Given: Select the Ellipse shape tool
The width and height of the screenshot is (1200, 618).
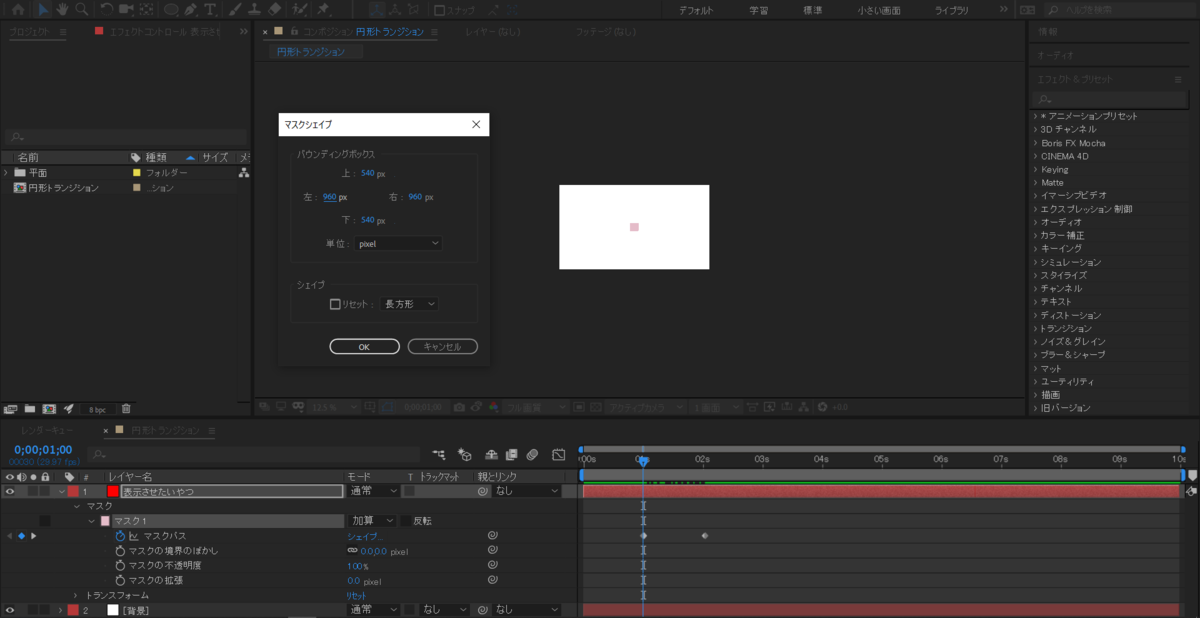Looking at the screenshot, I should (172, 10).
